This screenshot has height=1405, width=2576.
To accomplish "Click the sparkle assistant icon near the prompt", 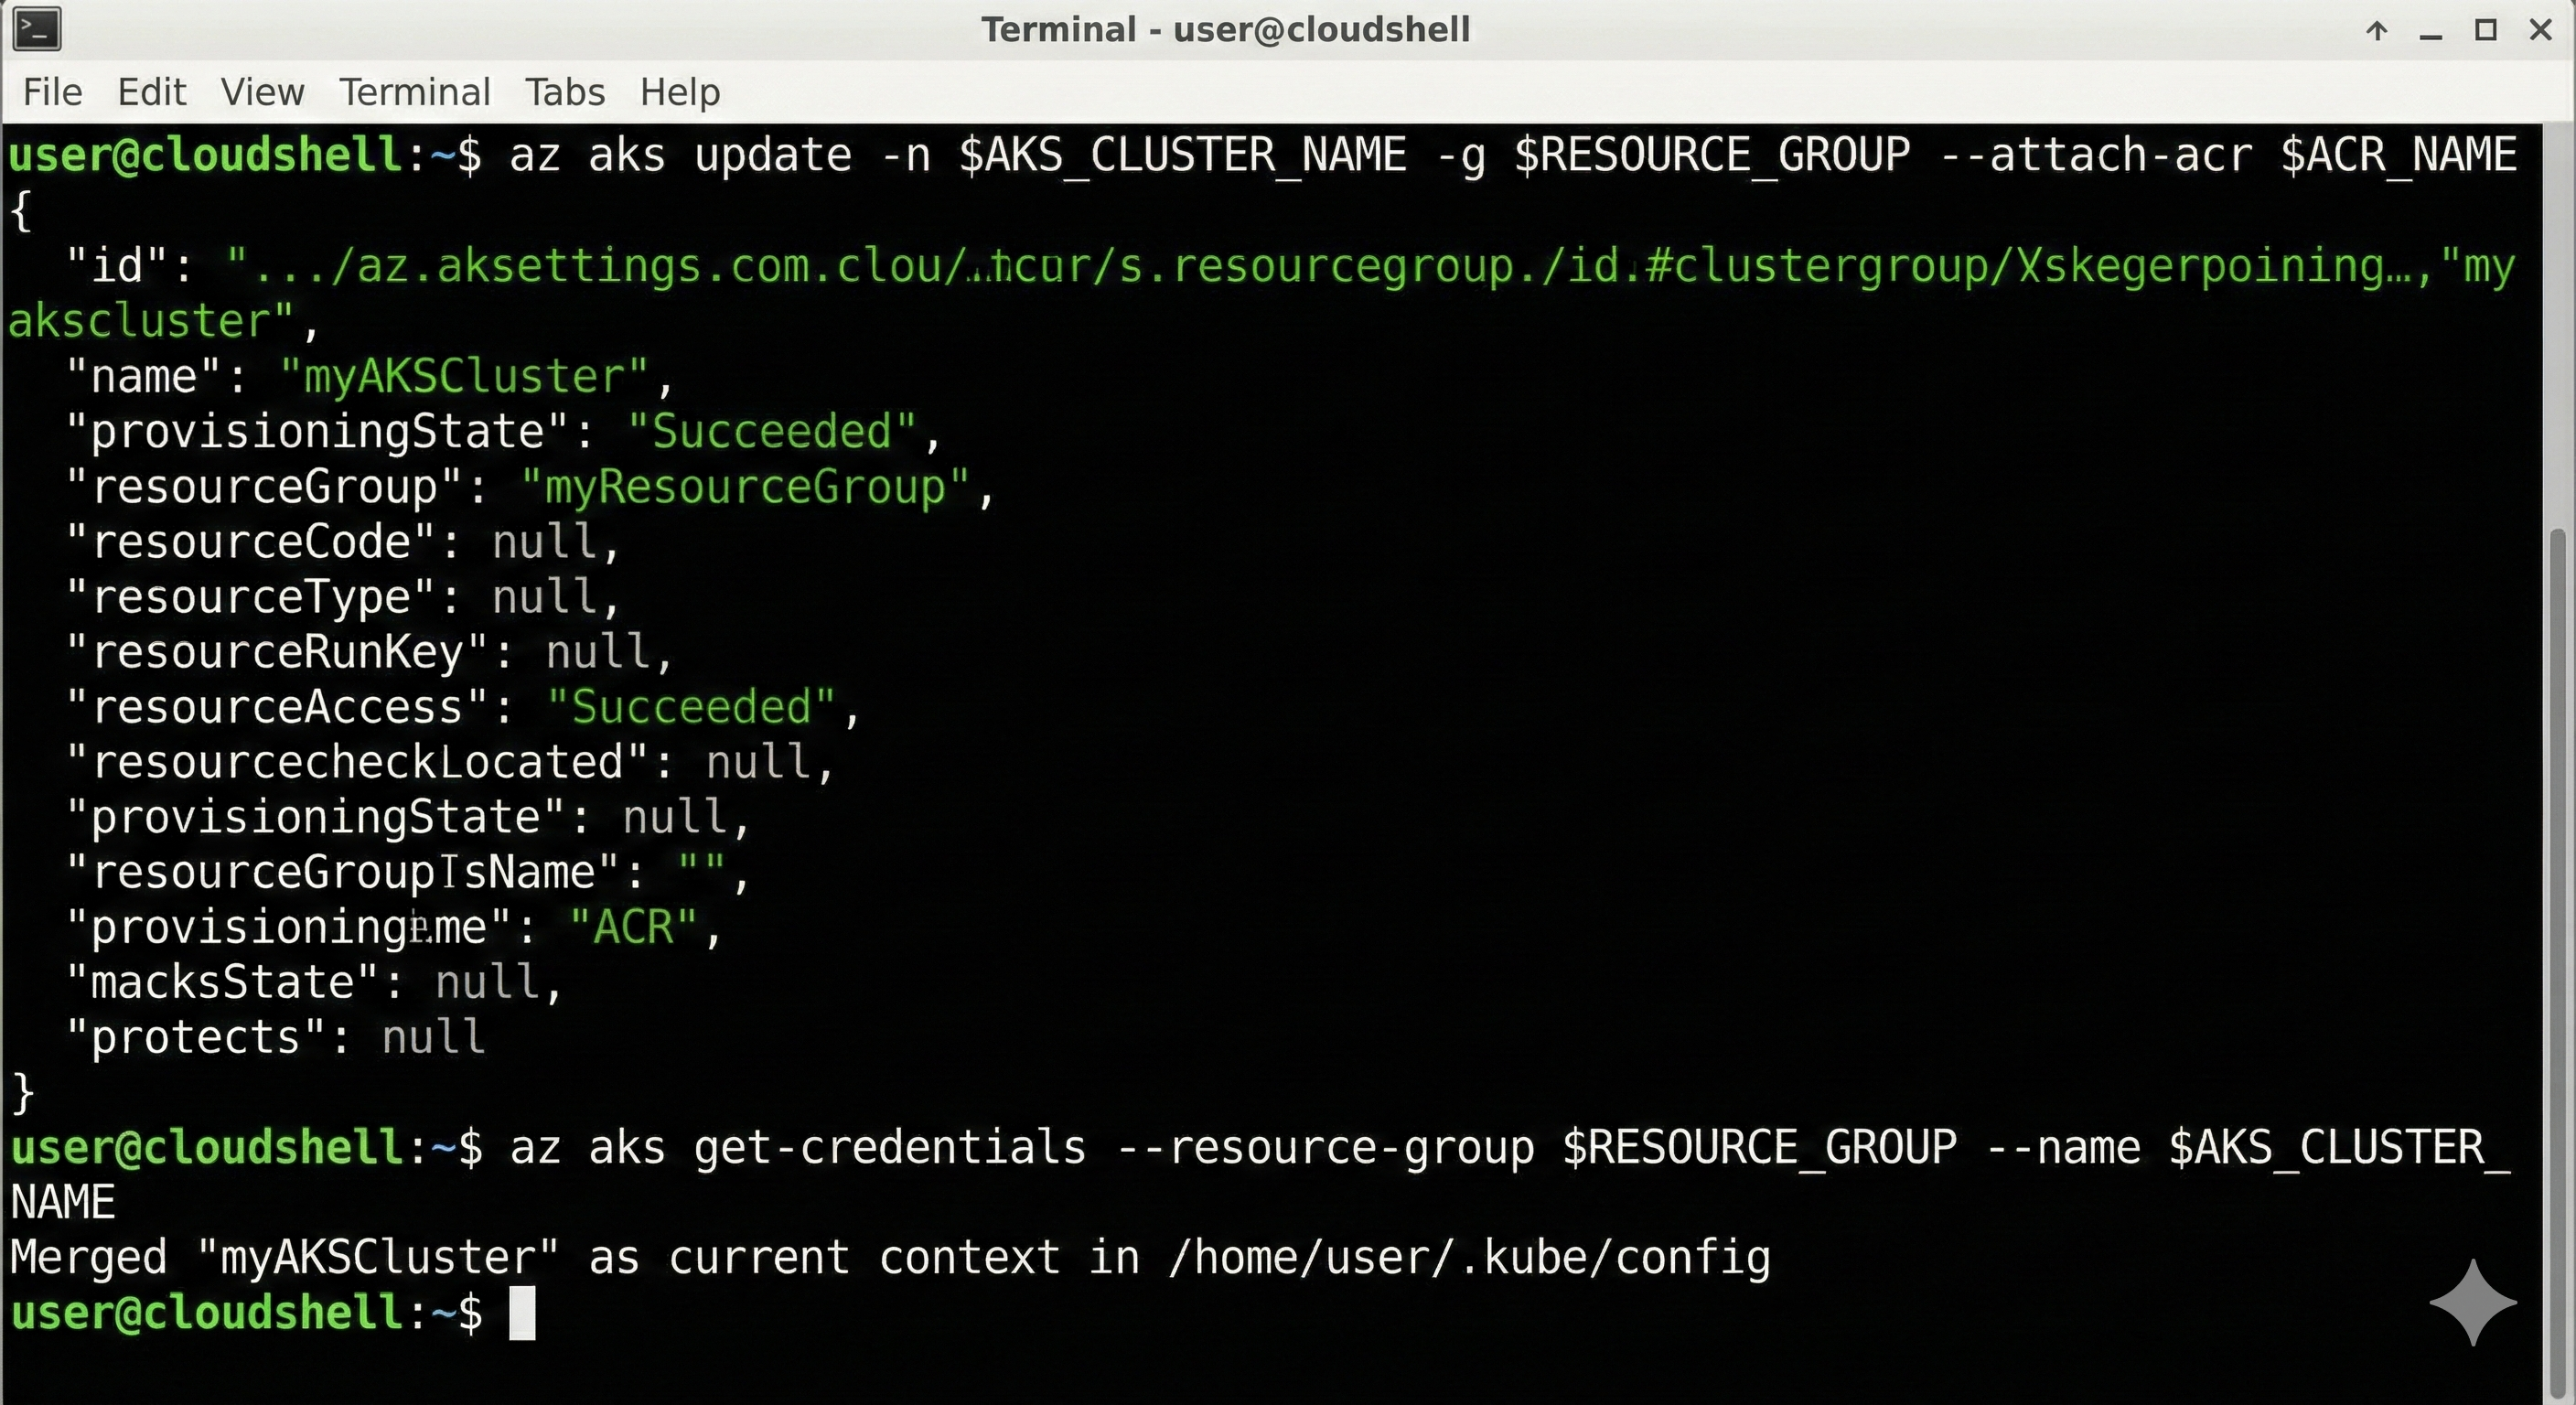I will click(2474, 1303).
